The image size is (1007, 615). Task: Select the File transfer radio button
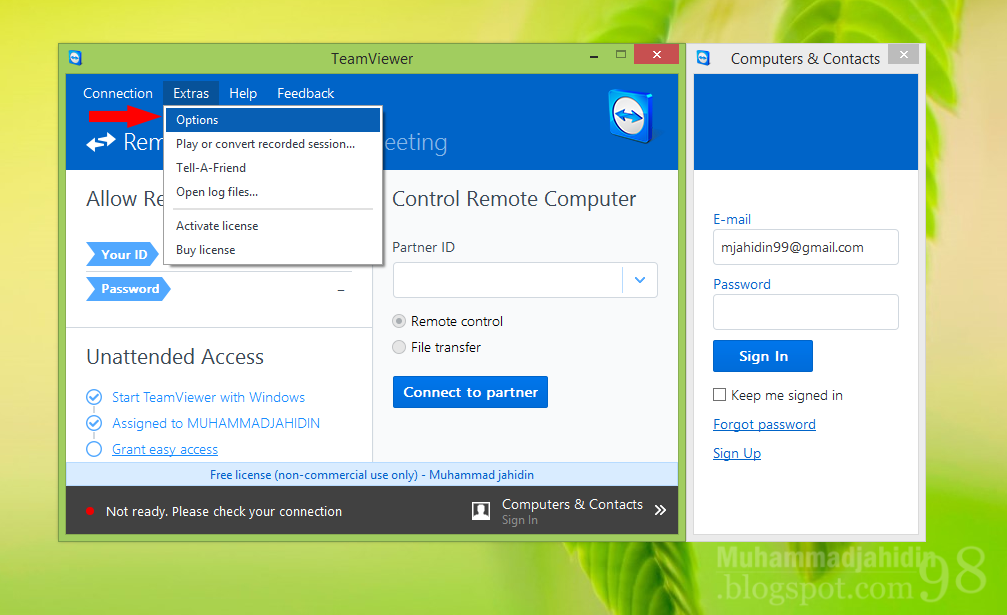(x=399, y=347)
